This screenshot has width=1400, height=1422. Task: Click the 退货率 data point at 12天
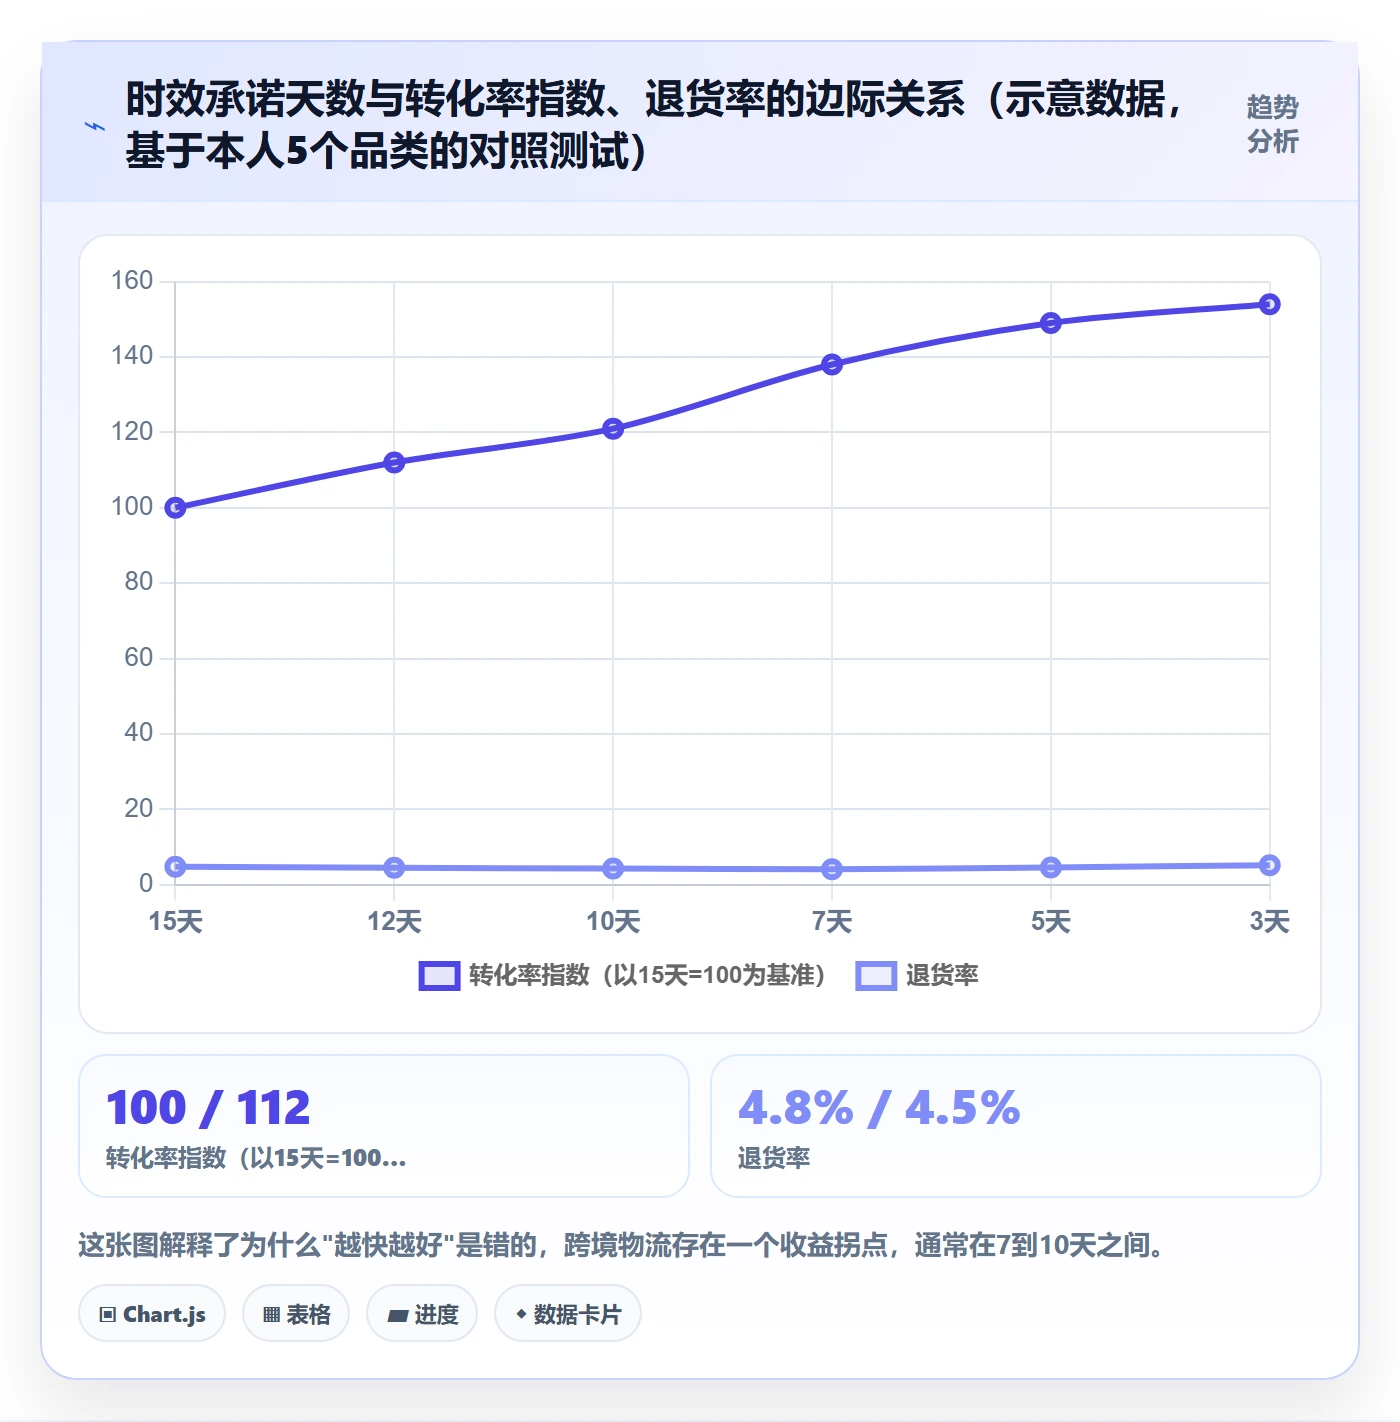pos(394,868)
